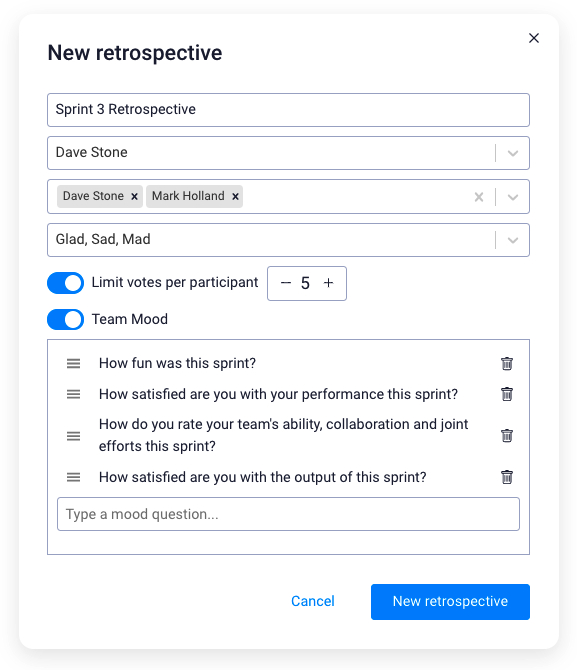Viewport: 577px width, 670px height.
Task: Remove Dave Stone from participants
Action: [x=134, y=197]
